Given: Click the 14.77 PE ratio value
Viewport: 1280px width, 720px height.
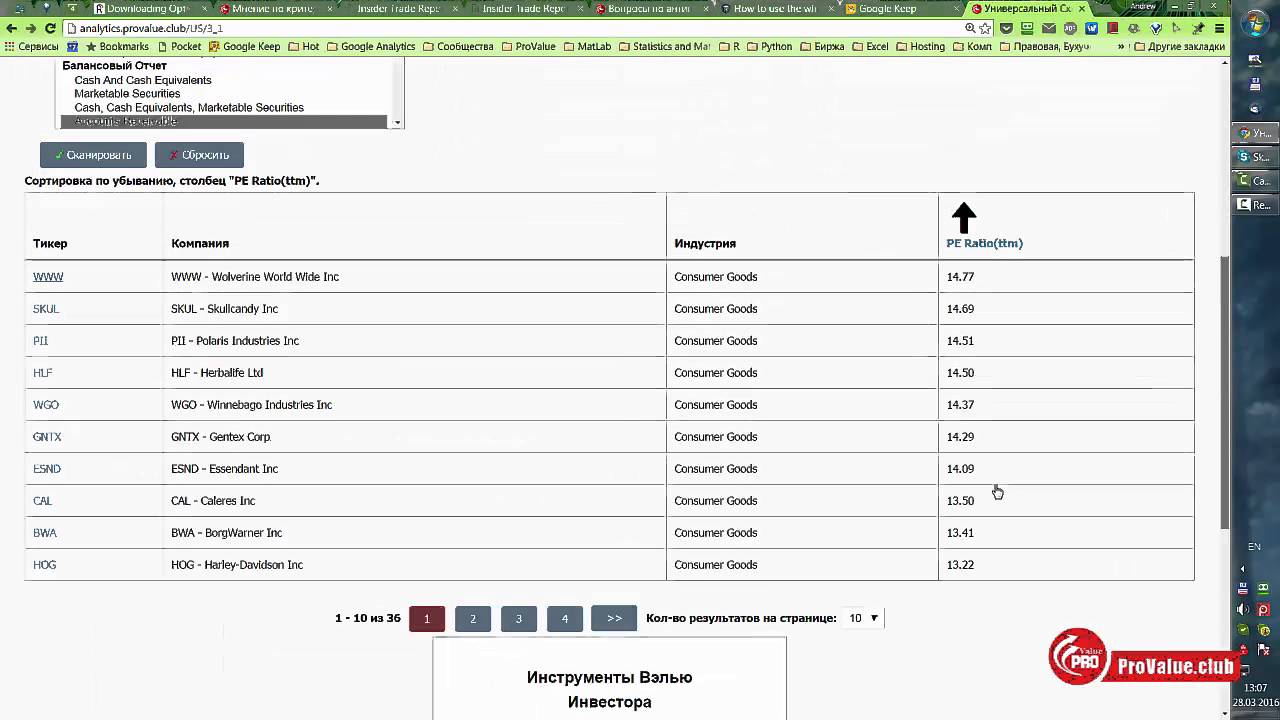Looking at the screenshot, I should pos(960,277).
